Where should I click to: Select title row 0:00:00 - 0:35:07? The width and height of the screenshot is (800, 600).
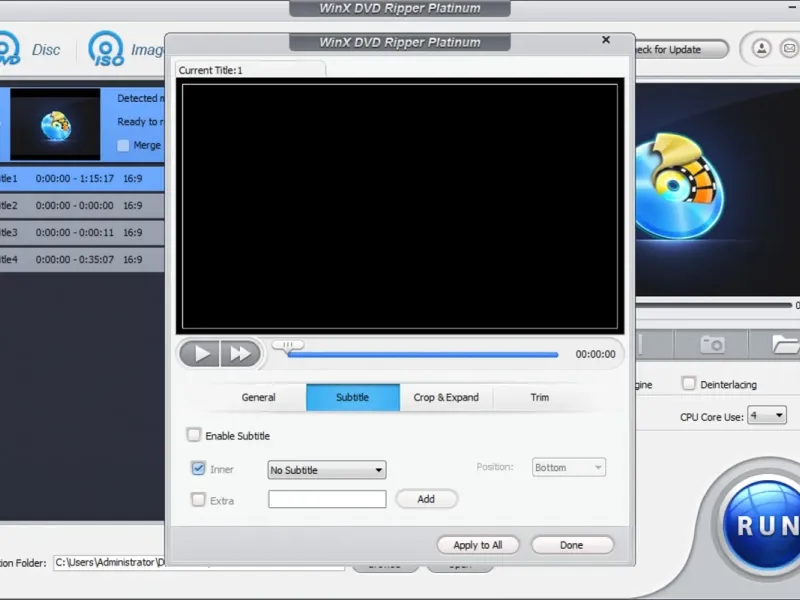coord(82,260)
